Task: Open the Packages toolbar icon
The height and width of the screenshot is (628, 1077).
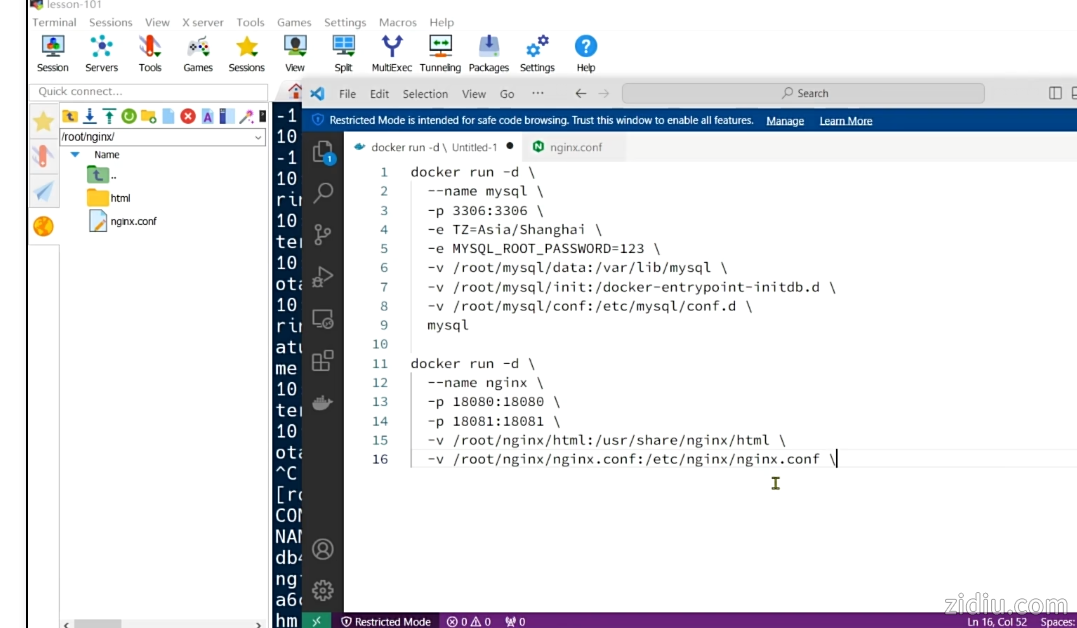Action: tap(488, 53)
